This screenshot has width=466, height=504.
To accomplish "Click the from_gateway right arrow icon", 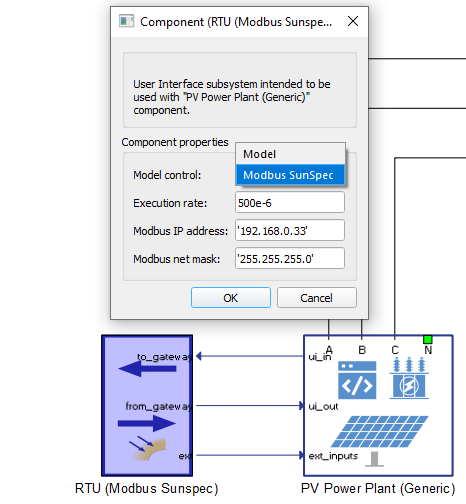I will pos(147,424).
